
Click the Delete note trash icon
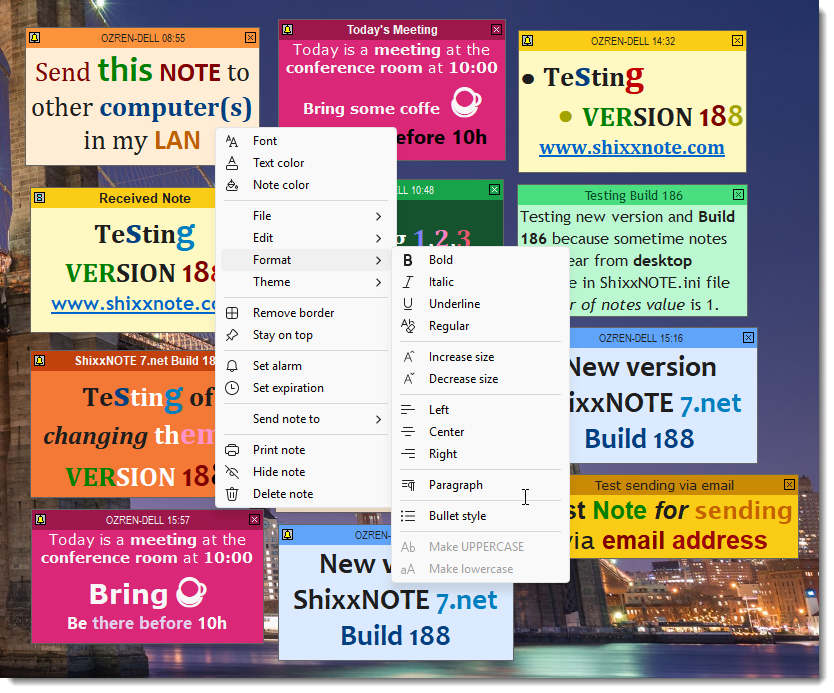click(232, 494)
